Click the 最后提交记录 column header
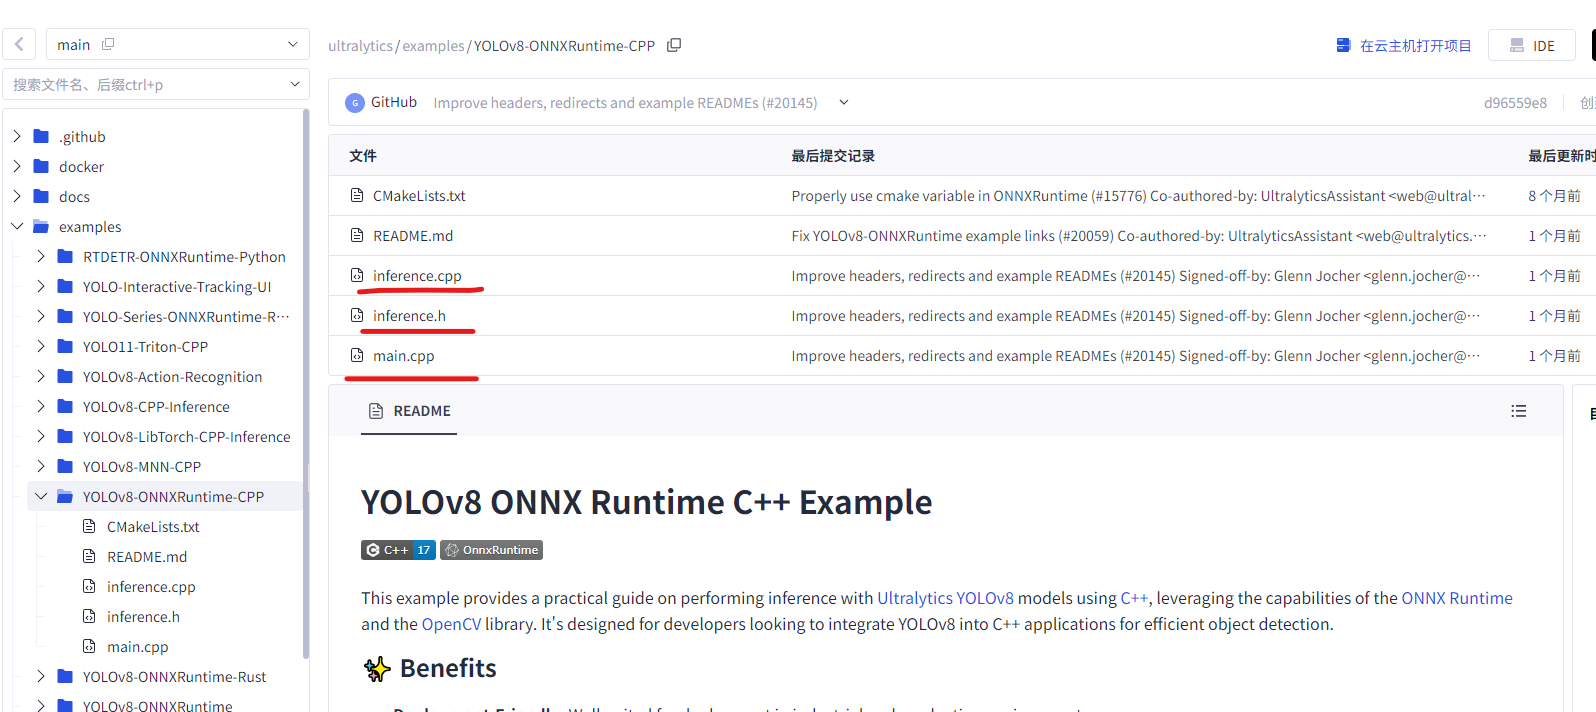 point(833,156)
